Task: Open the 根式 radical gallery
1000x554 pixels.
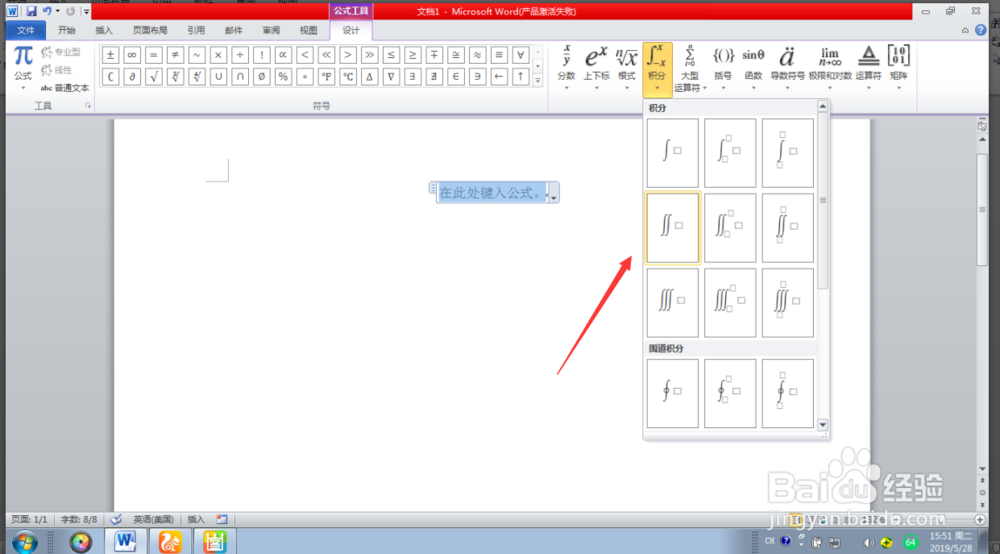Action: [626, 67]
